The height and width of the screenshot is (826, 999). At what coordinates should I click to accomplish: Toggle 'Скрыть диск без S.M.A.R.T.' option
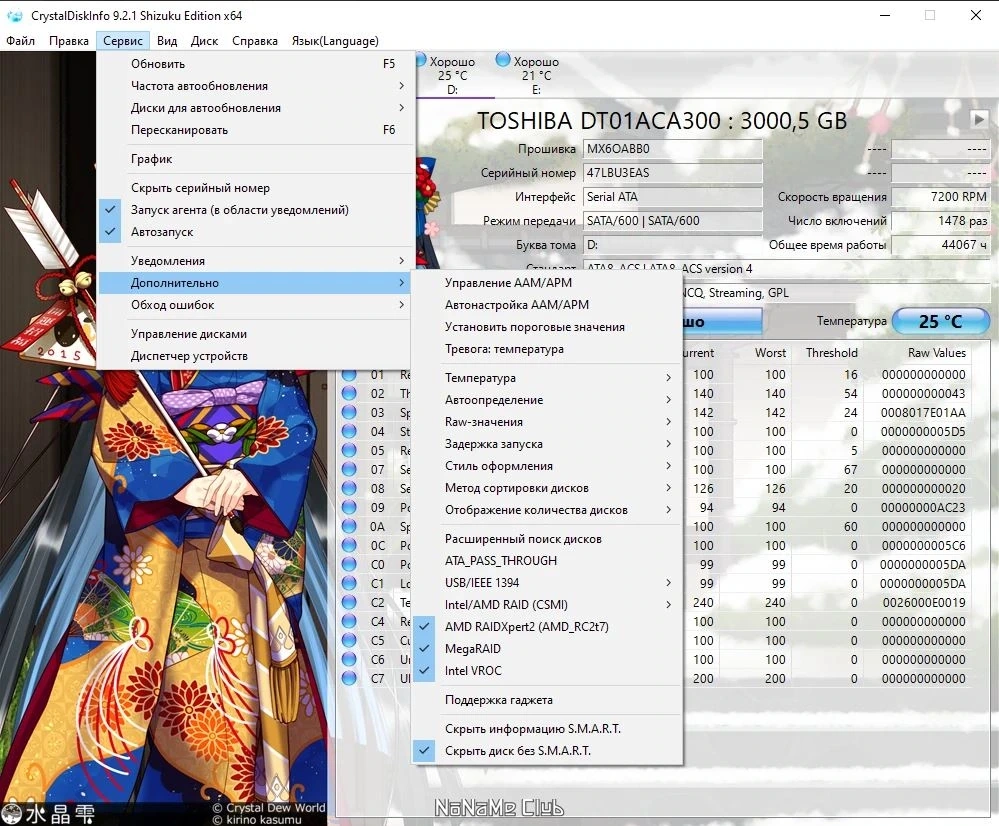pyautogui.click(x=547, y=751)
